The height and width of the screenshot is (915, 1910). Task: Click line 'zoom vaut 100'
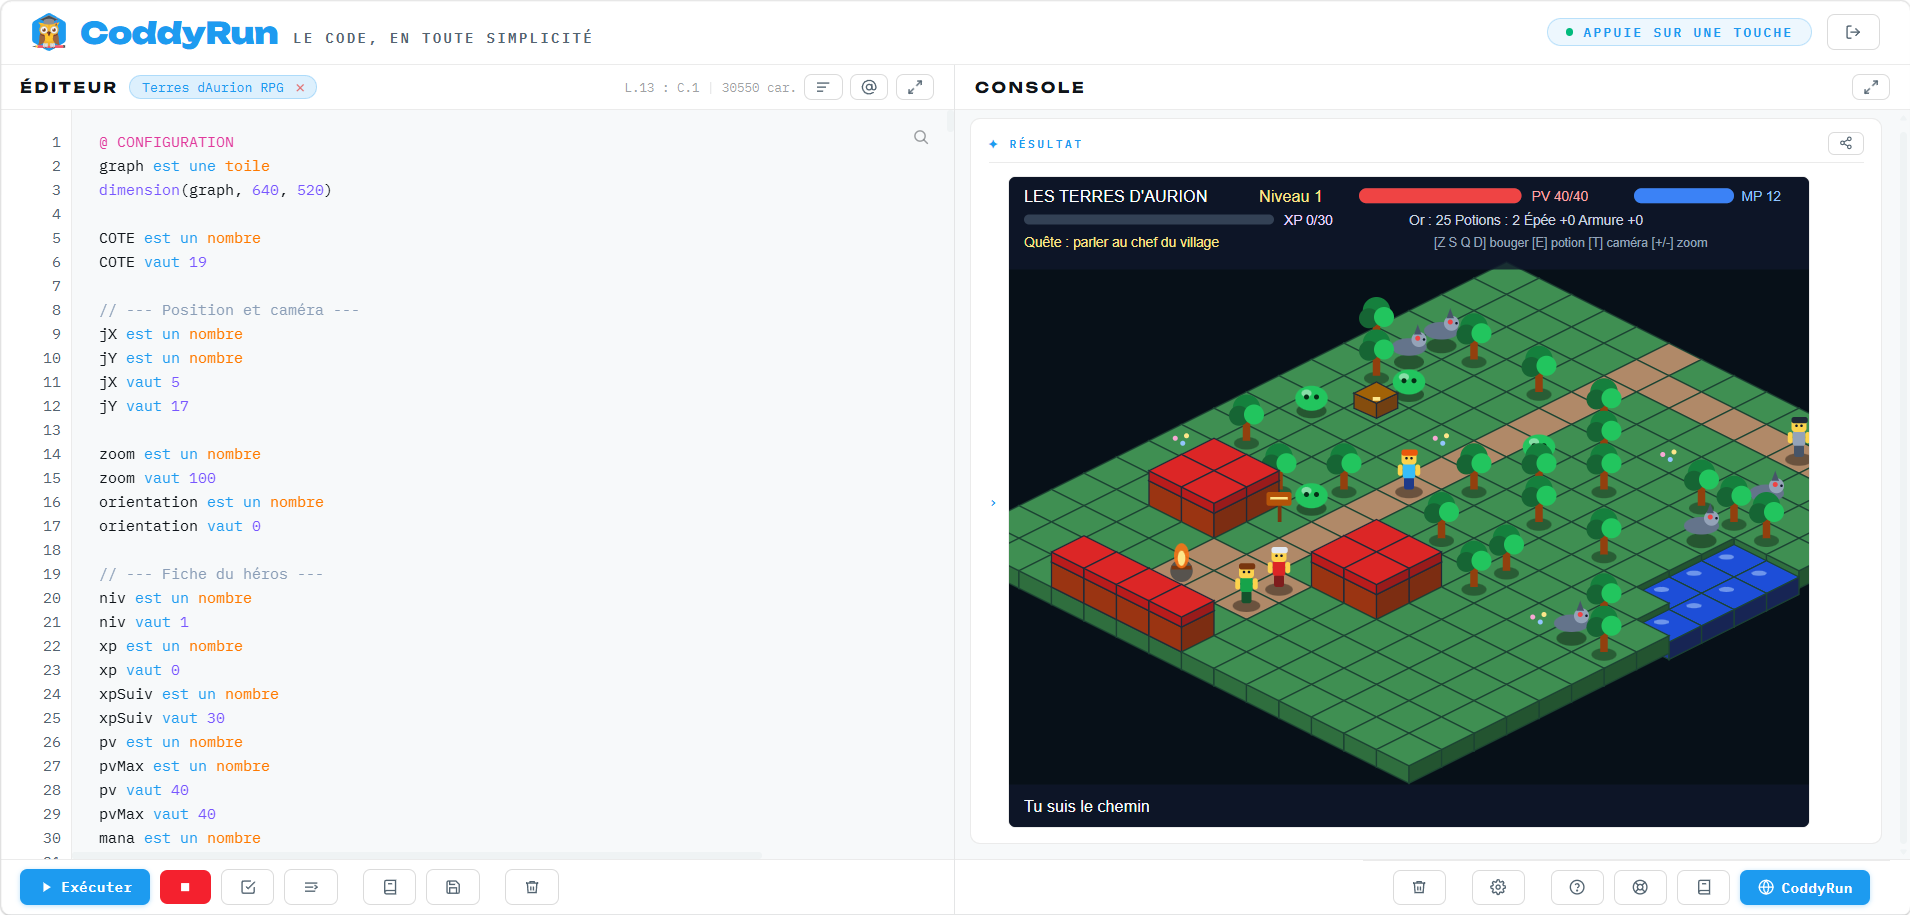click(x=157, y=478)
